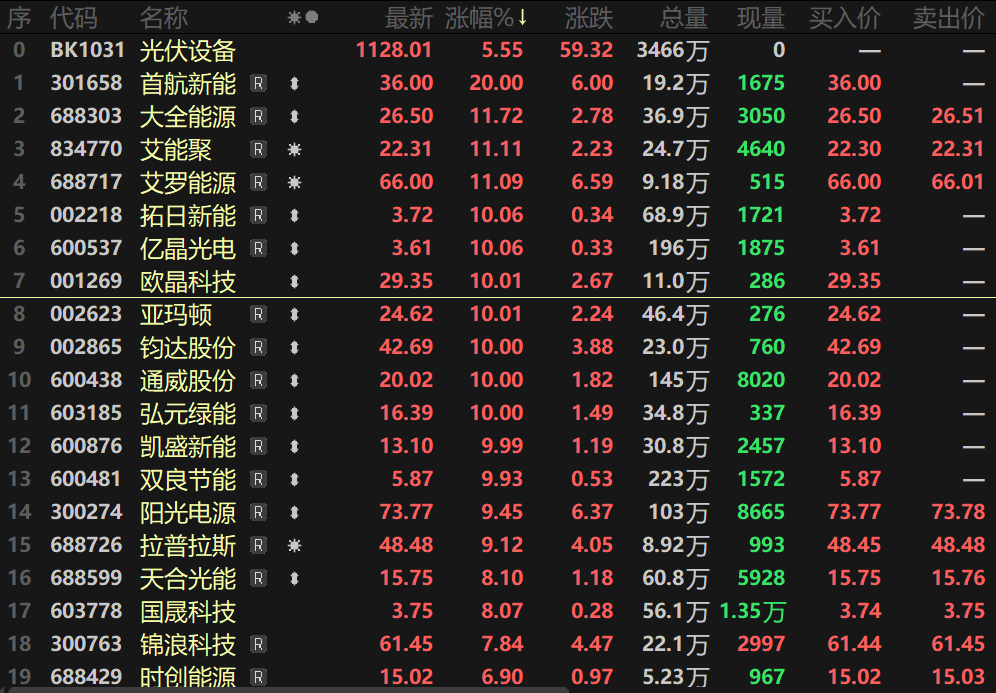
Task: Select stock code 600438
Action: [x=86, y=380]
